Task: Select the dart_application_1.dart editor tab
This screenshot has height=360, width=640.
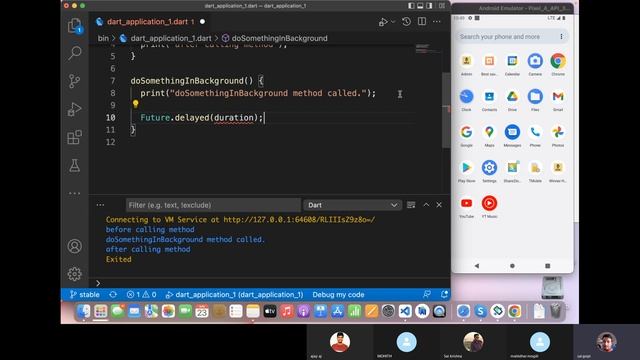Action: (150, 22)
